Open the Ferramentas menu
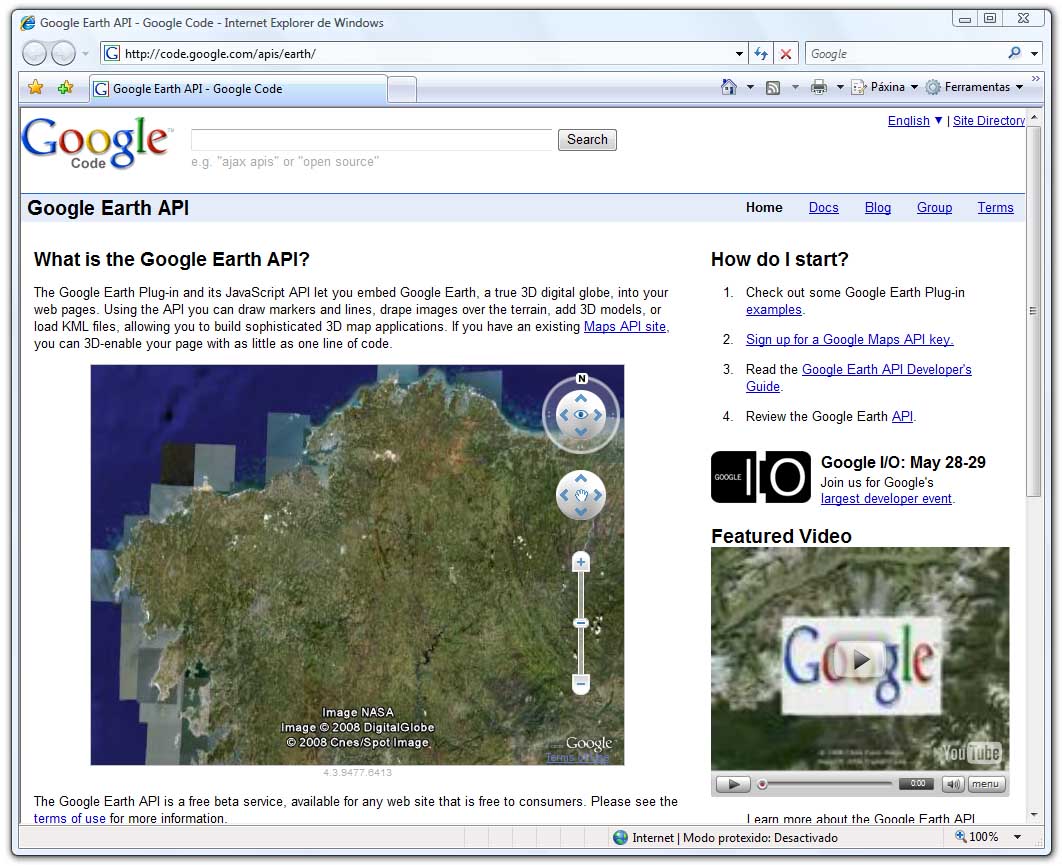Viewport: 1062px width, 866px height. [x=974, y=87]
